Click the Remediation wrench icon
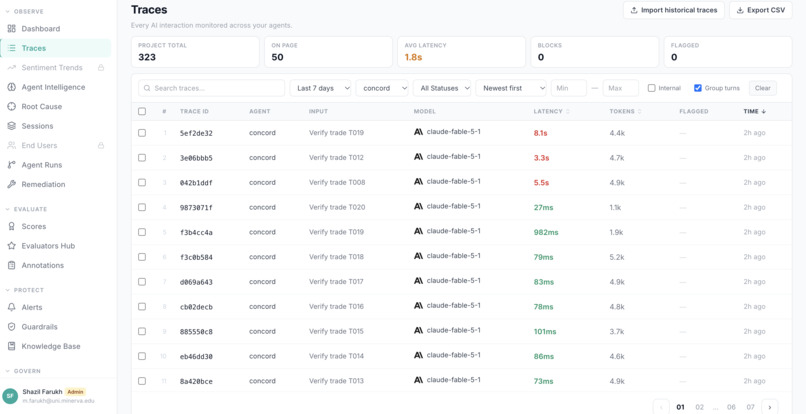 tap(11, 184)
